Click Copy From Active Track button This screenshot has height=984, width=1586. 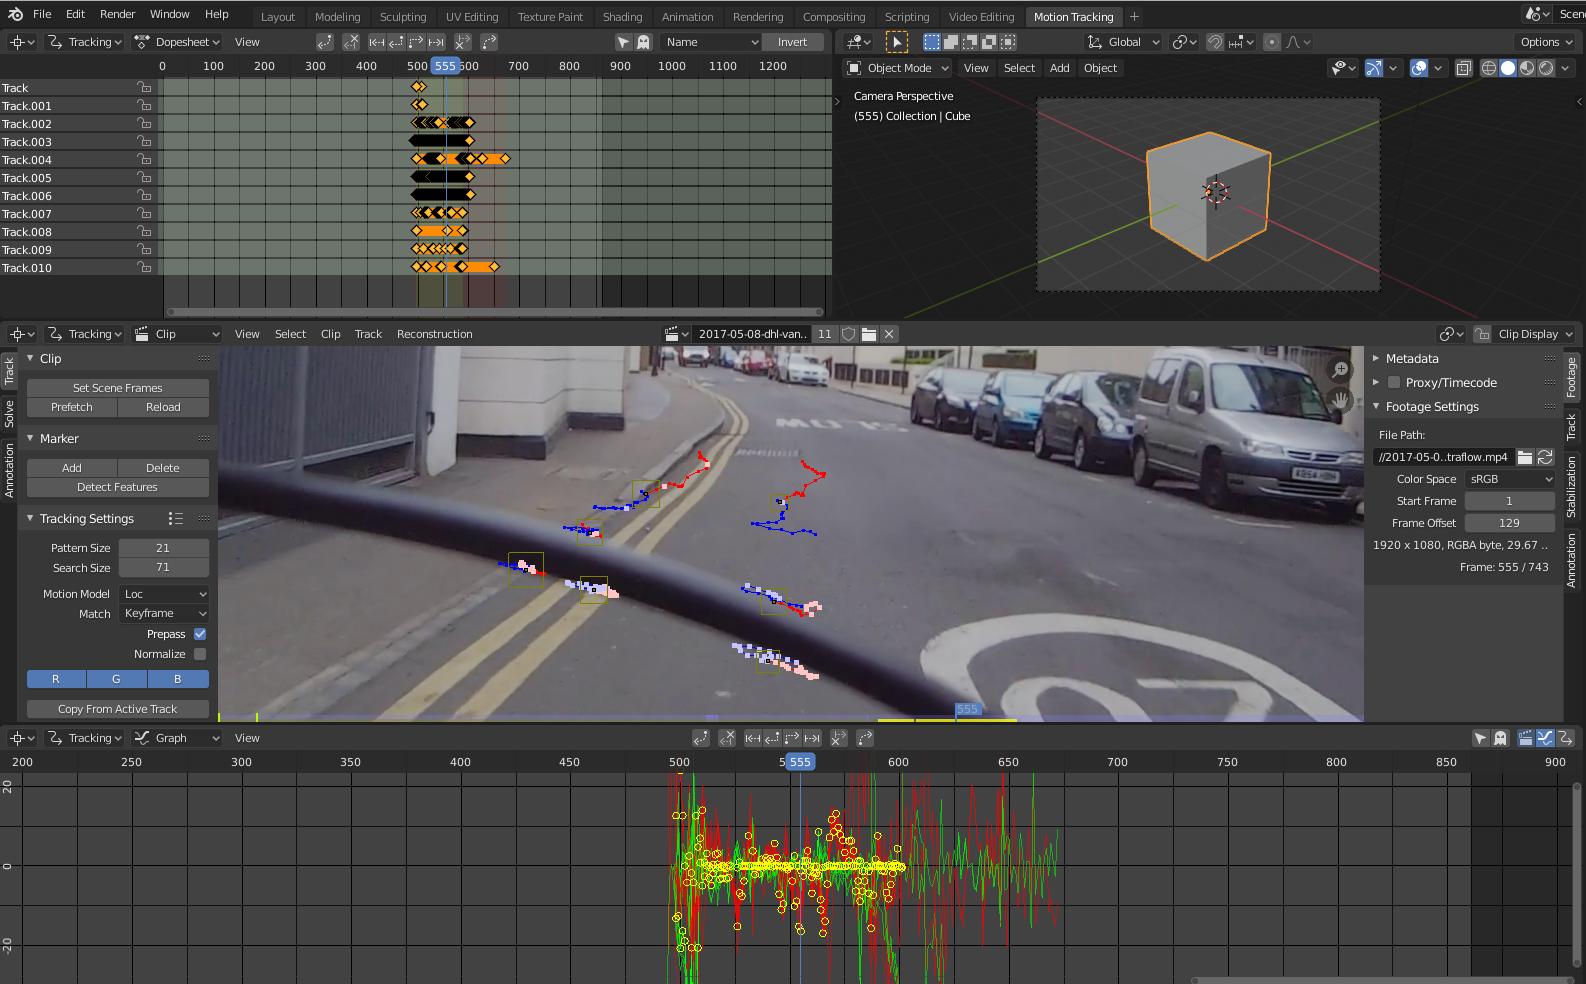pos(118,709)
